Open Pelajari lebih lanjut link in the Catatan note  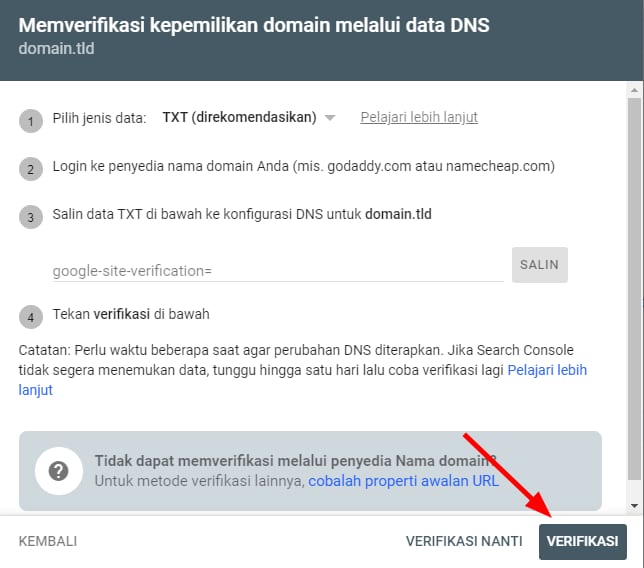point(547,370)
